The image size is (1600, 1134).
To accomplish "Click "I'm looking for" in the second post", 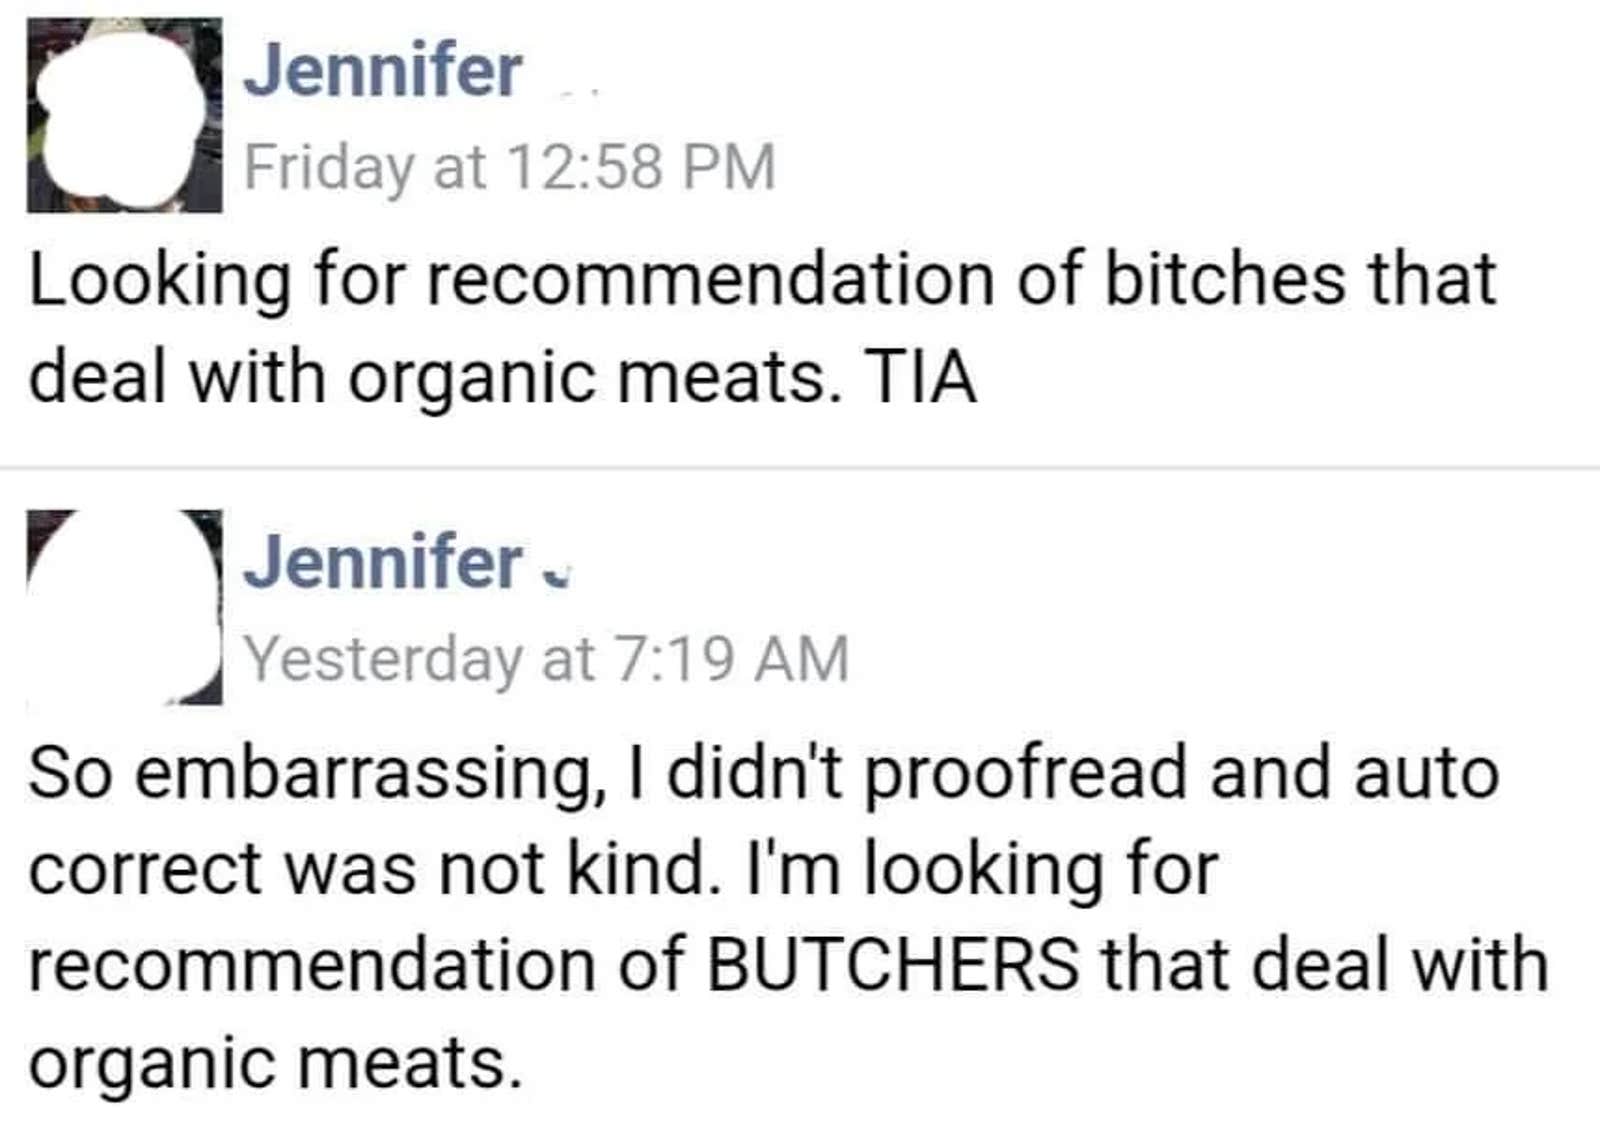I will tap(983, 868).
